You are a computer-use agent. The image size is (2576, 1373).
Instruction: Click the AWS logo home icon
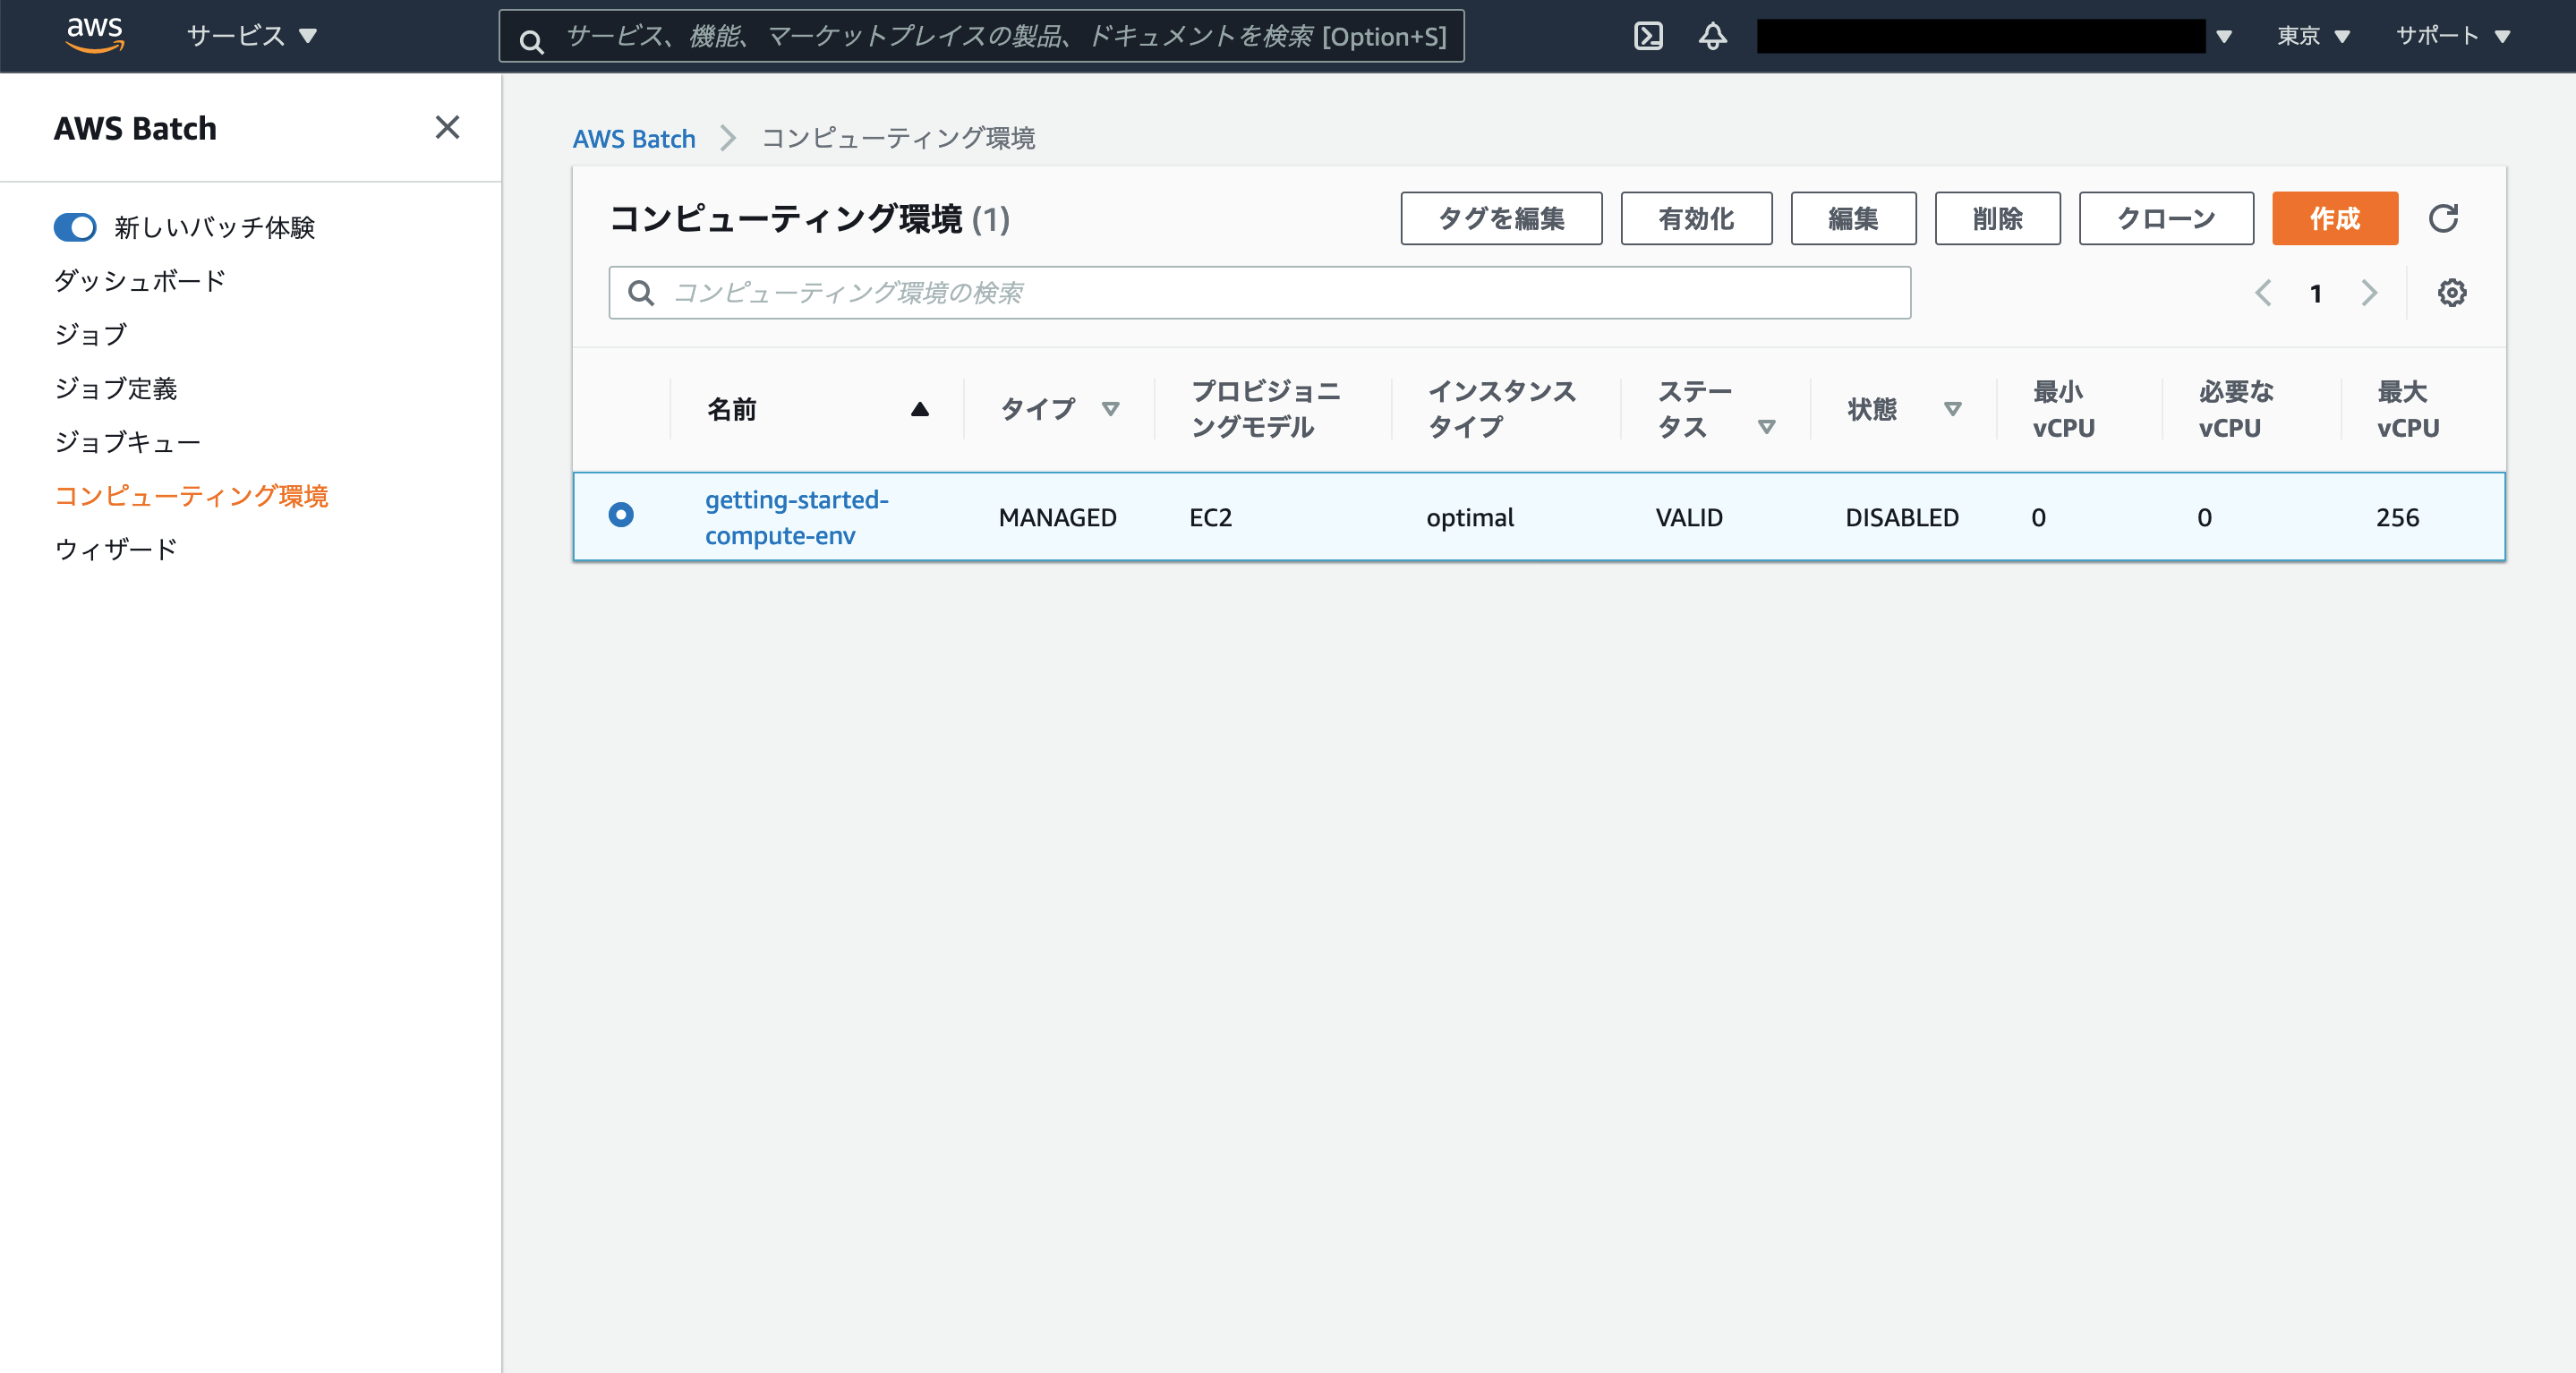(95, 34)
